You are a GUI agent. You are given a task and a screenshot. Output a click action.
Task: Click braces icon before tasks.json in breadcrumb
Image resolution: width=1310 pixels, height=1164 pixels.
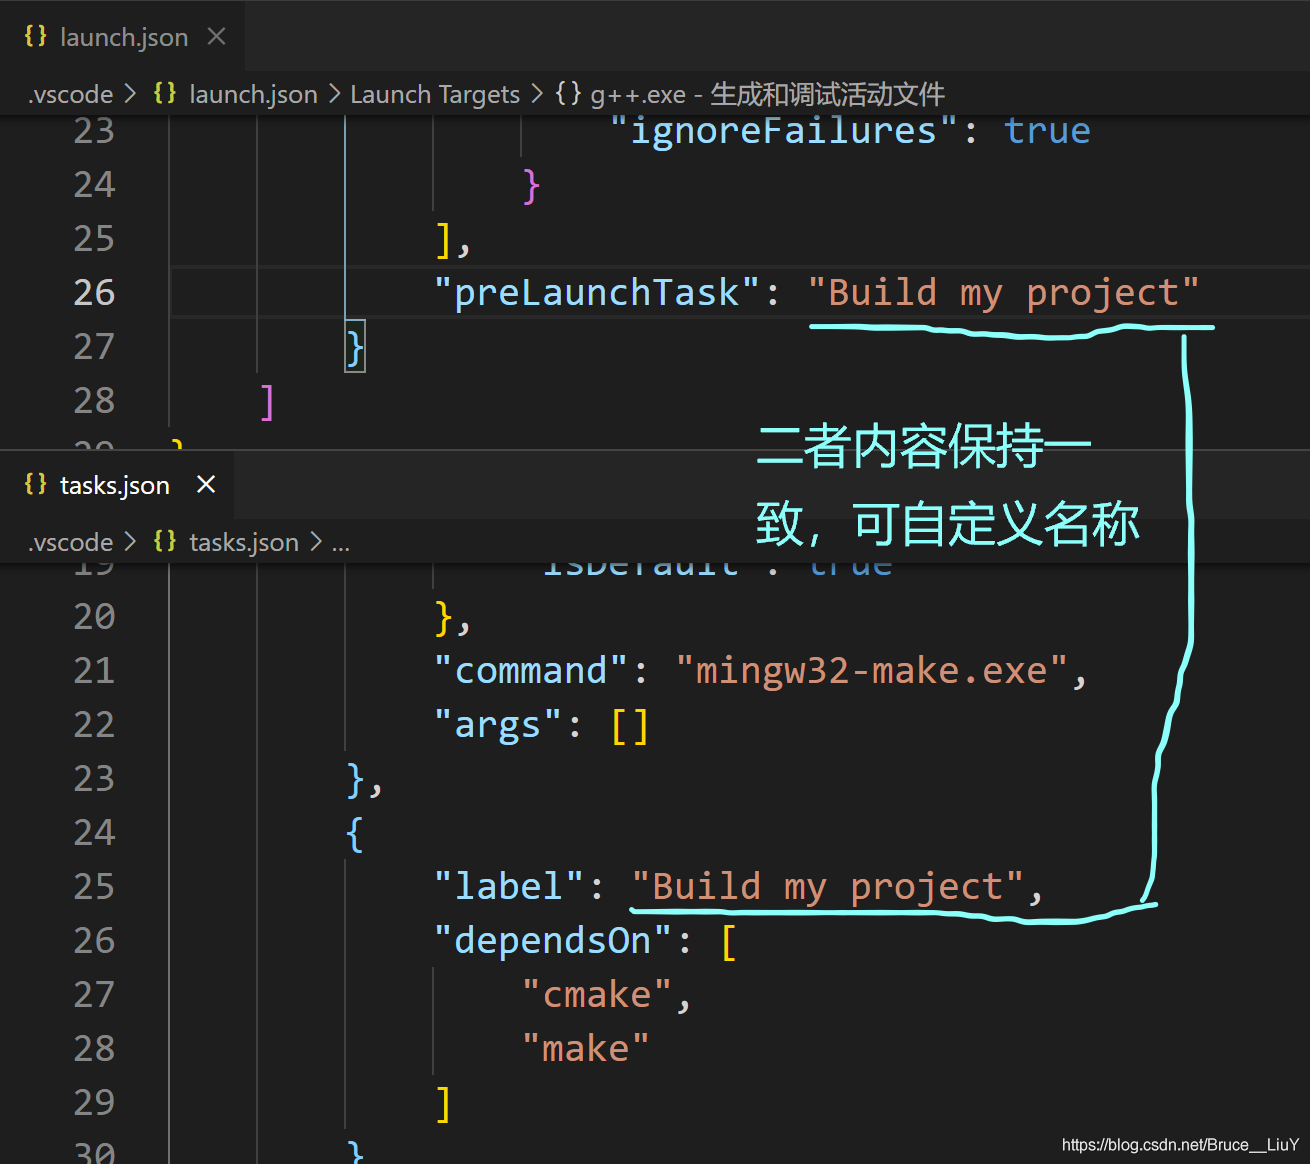point(165,542)
